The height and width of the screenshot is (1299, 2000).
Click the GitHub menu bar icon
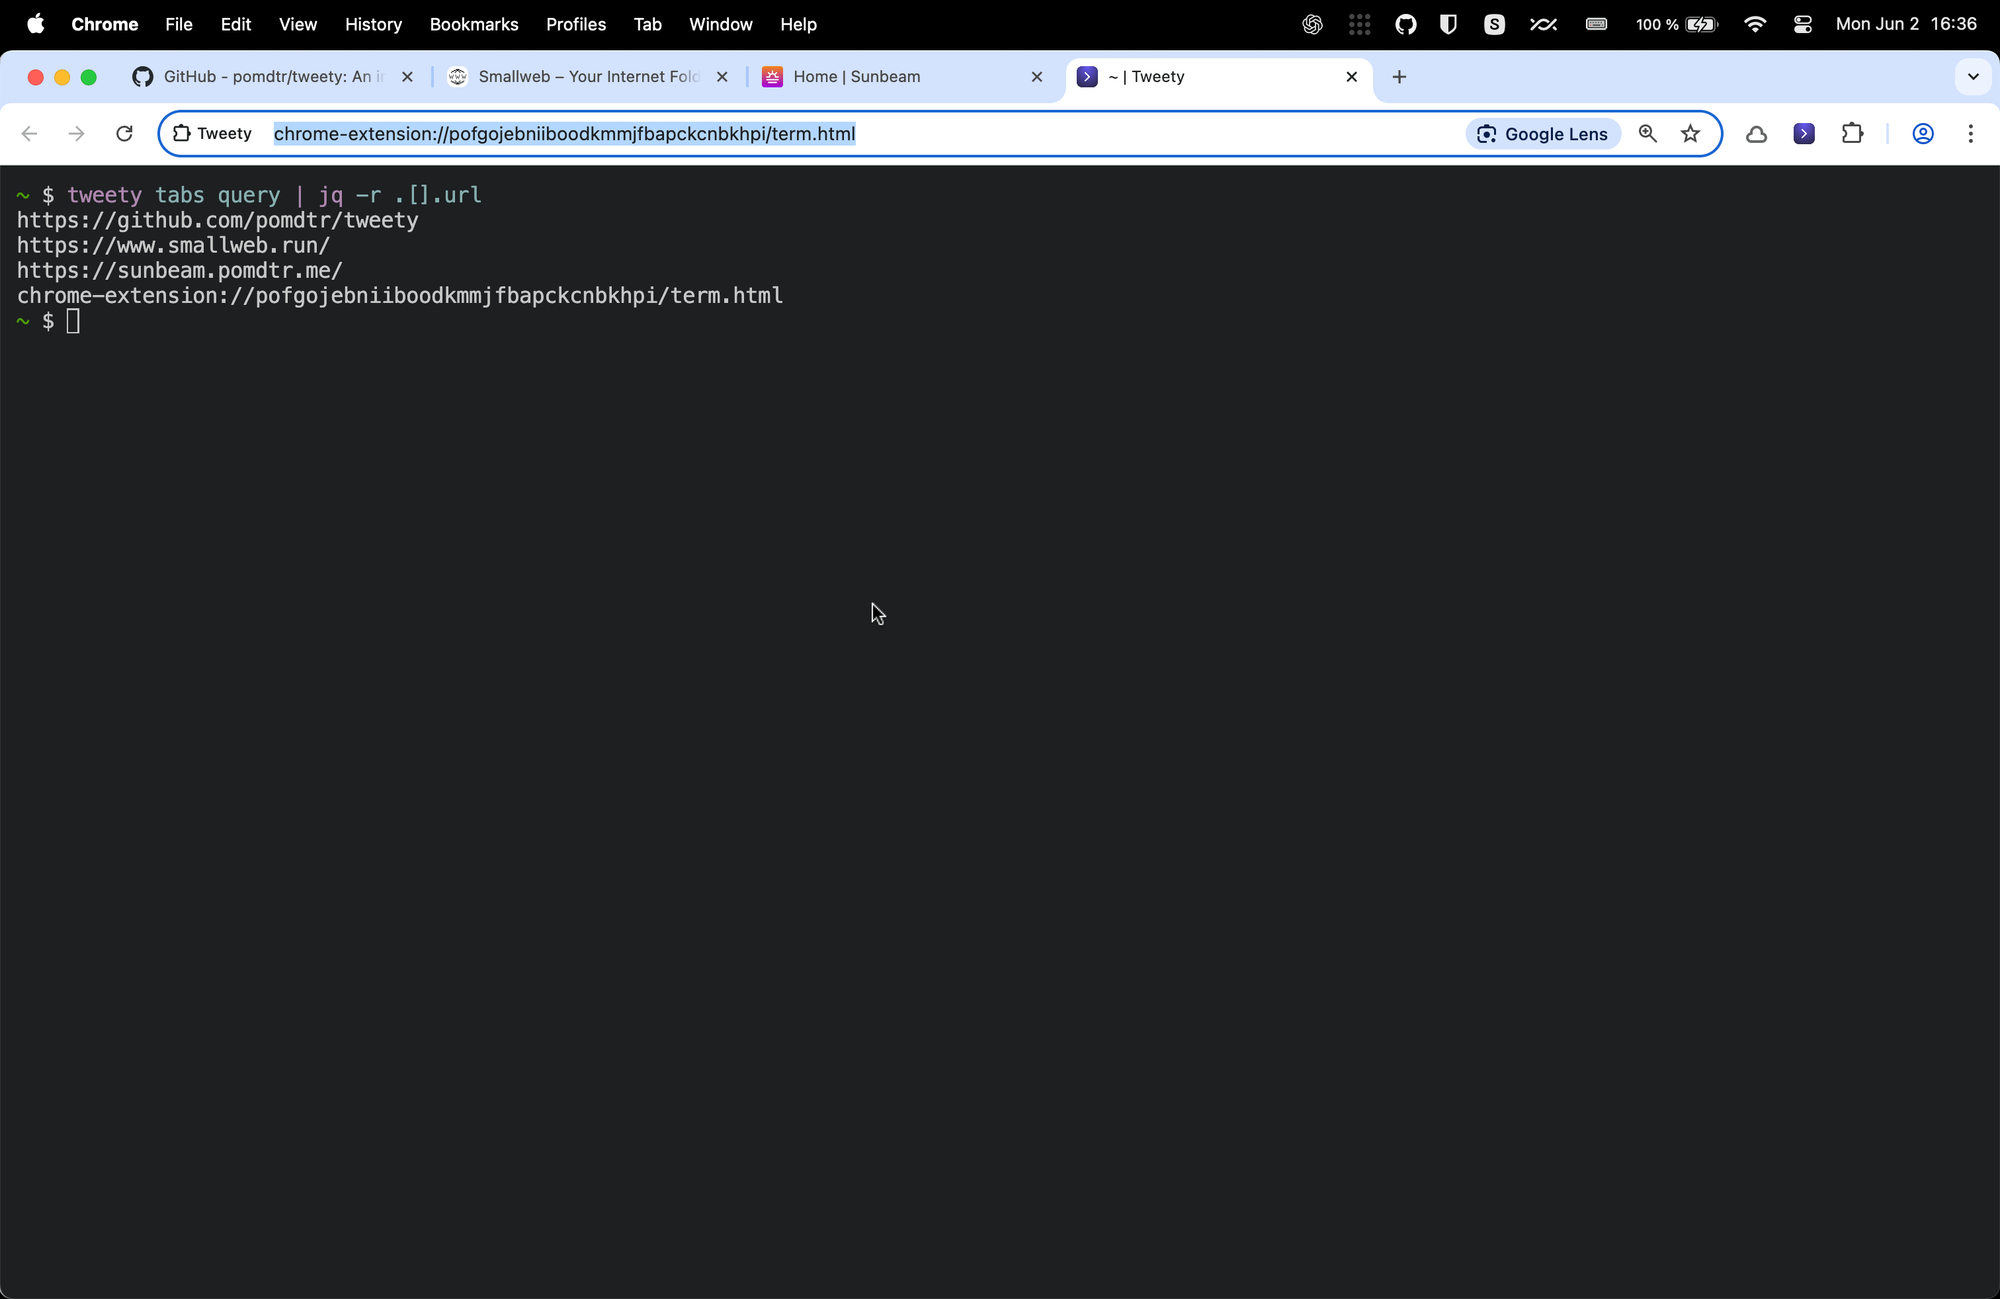pos(1406,24)
